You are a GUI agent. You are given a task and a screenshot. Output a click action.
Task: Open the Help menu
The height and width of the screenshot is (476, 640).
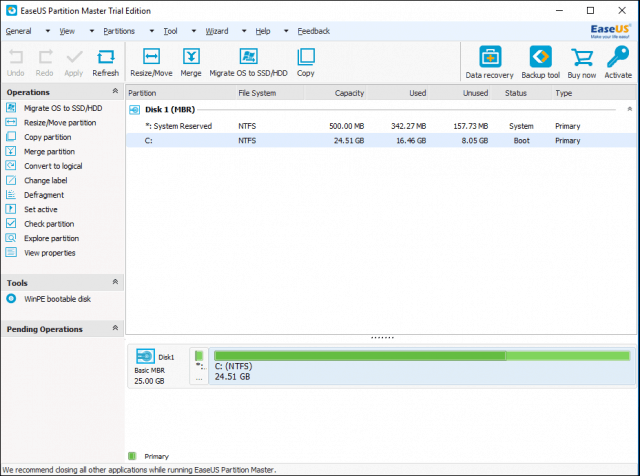[263, 31]
